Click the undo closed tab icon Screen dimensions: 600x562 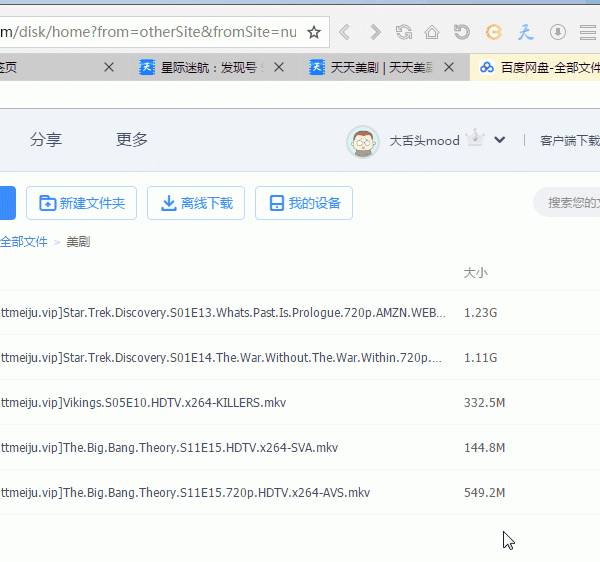(461, 32)
